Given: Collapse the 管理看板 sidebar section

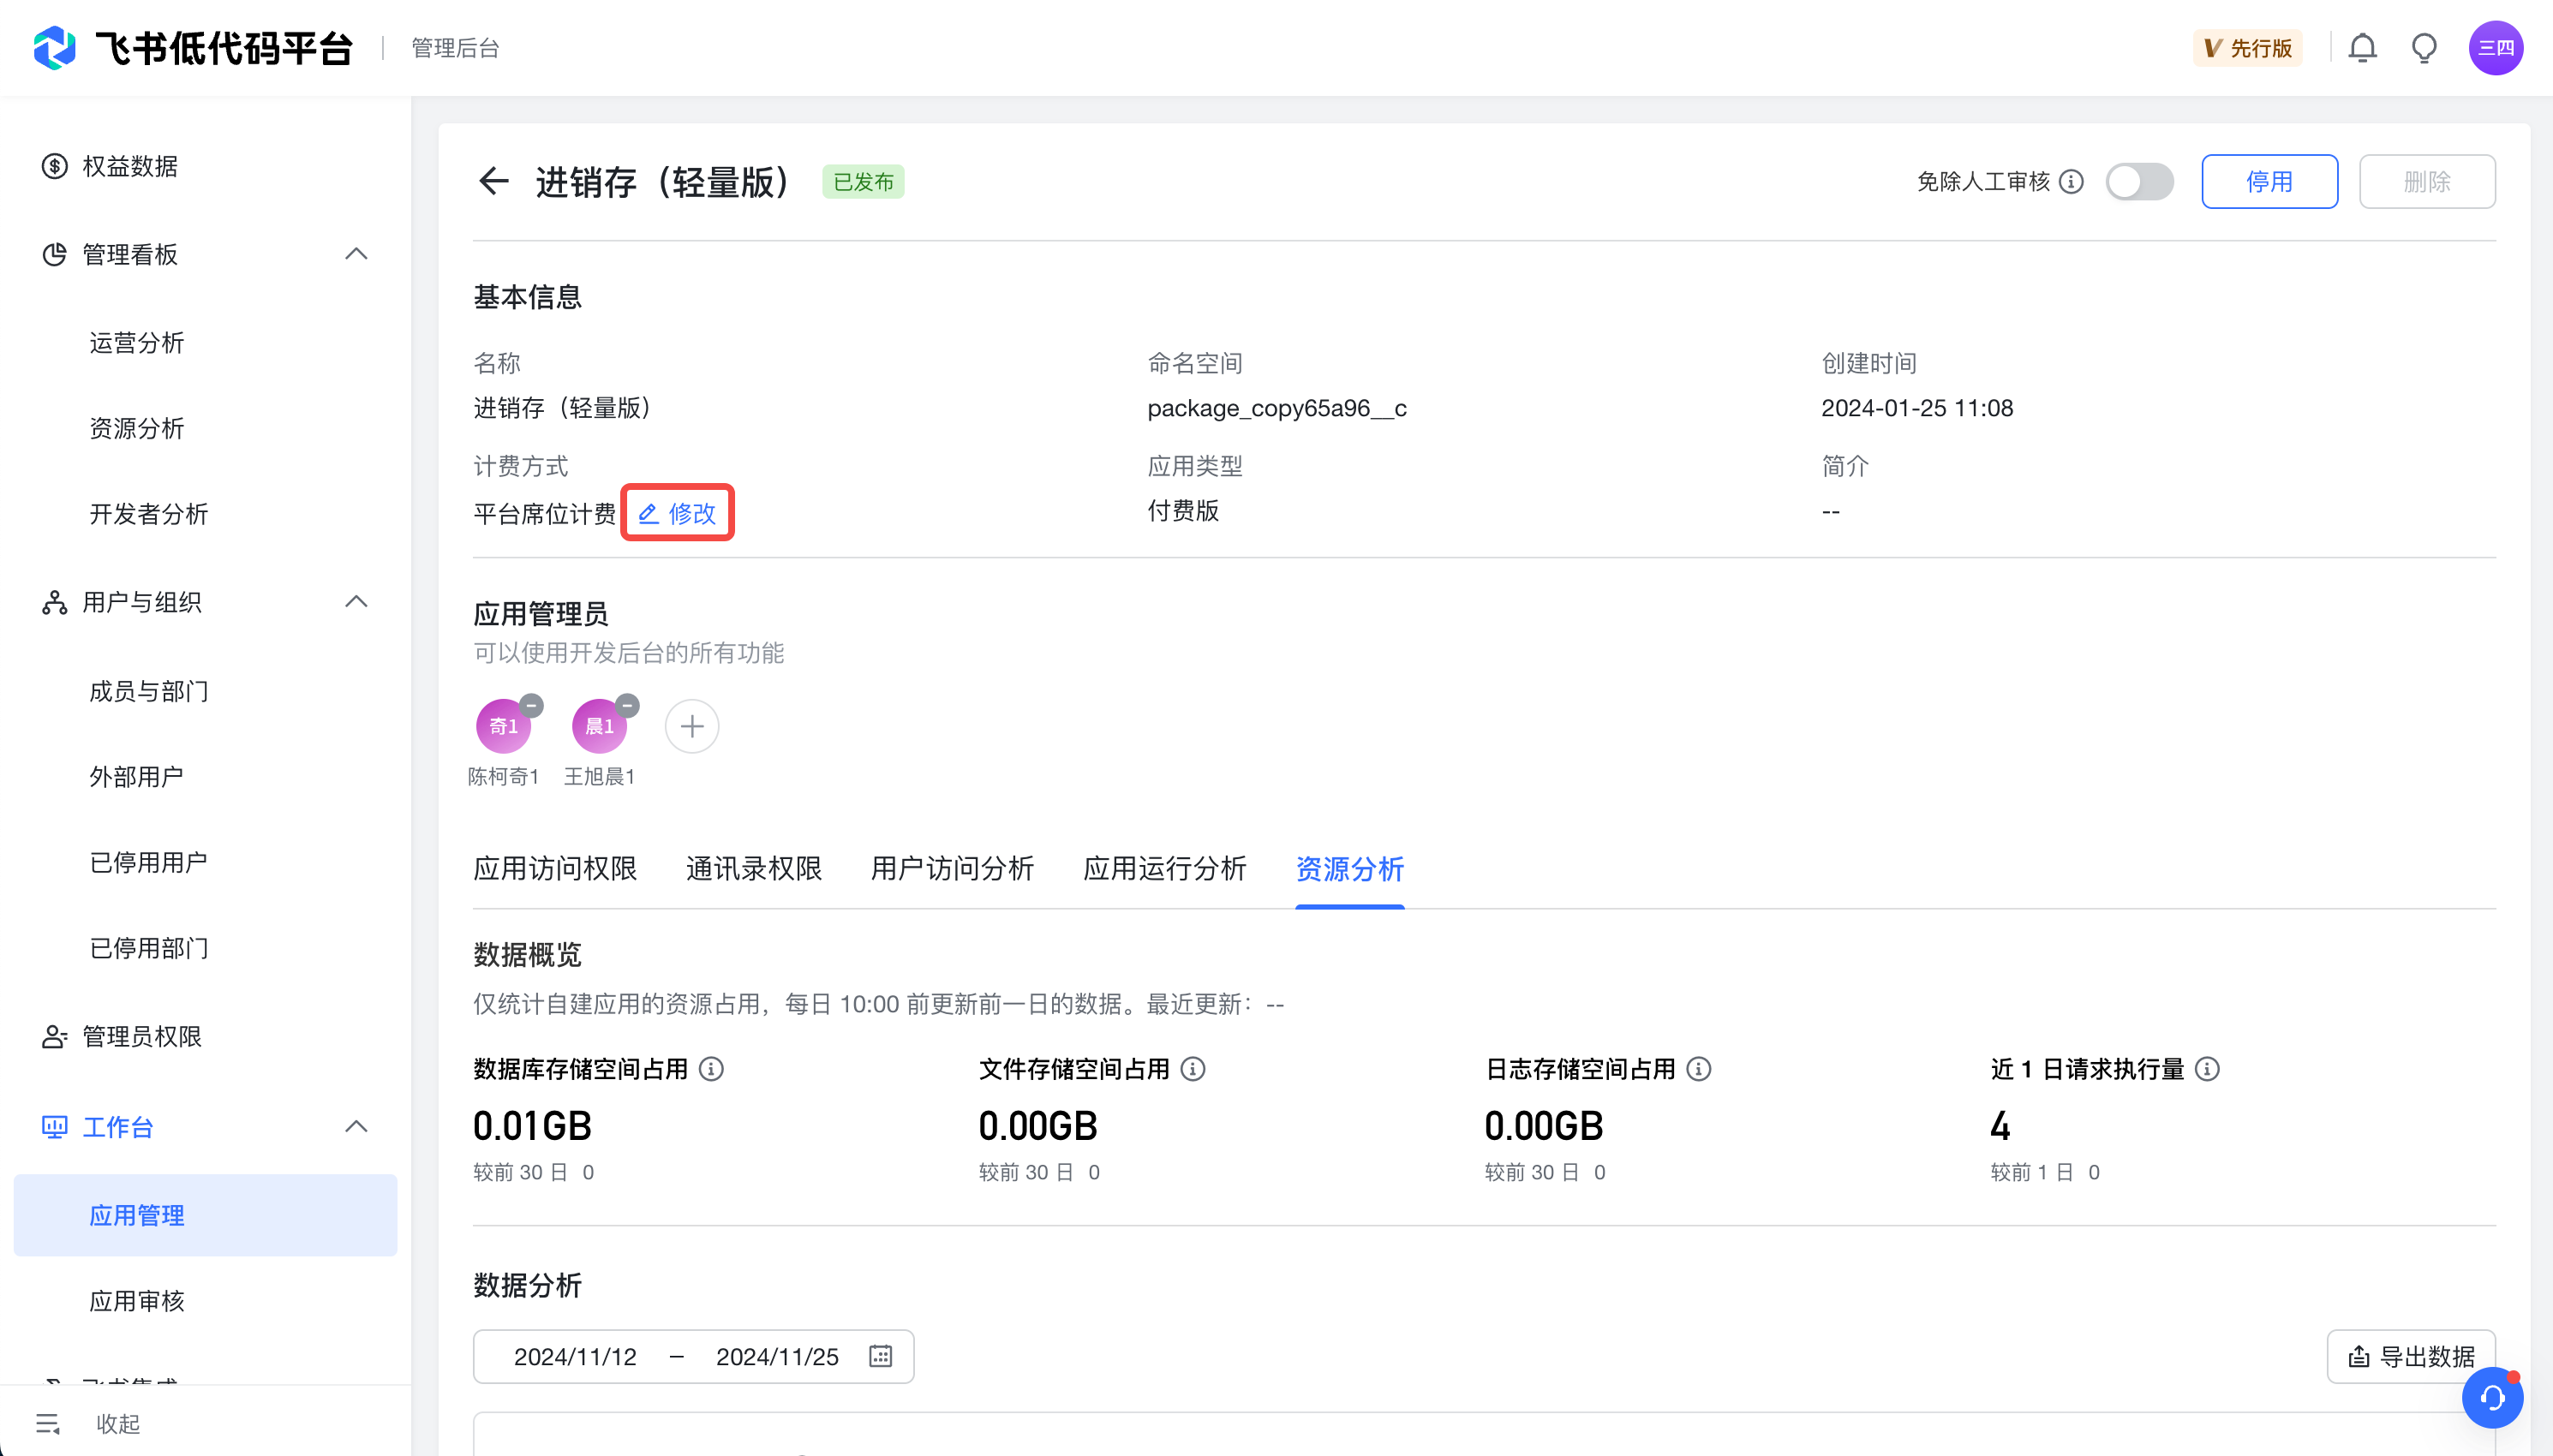Looking at the screenshot, I should point(356,254).
